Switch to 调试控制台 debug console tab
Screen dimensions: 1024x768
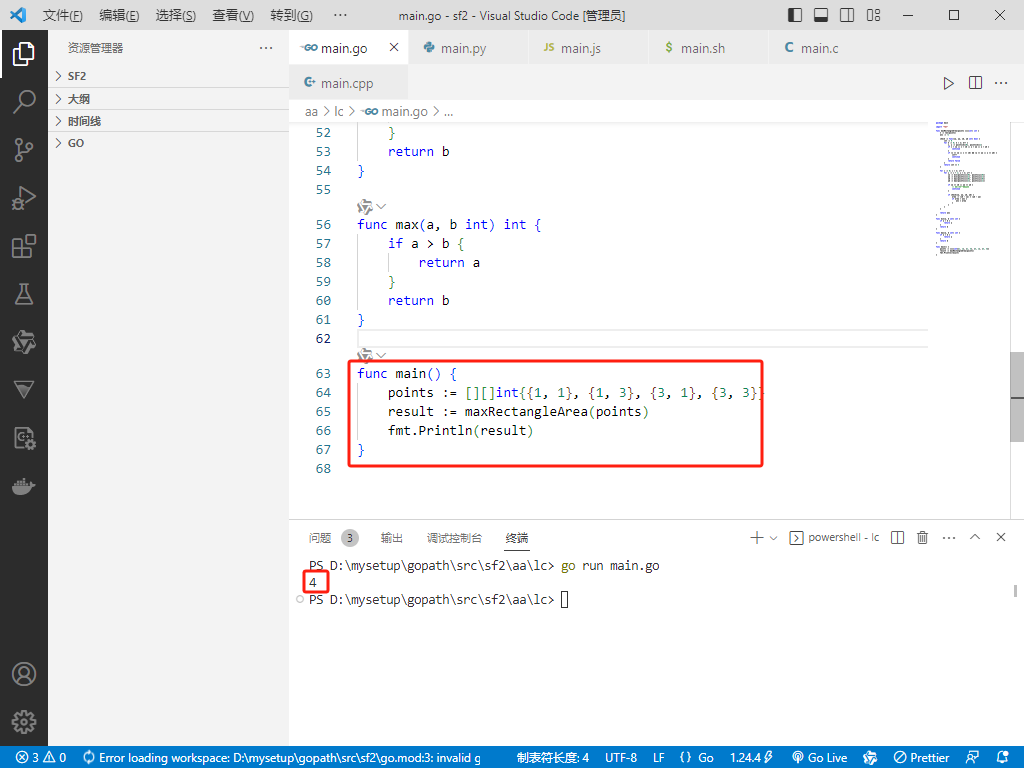coord(454,537)
